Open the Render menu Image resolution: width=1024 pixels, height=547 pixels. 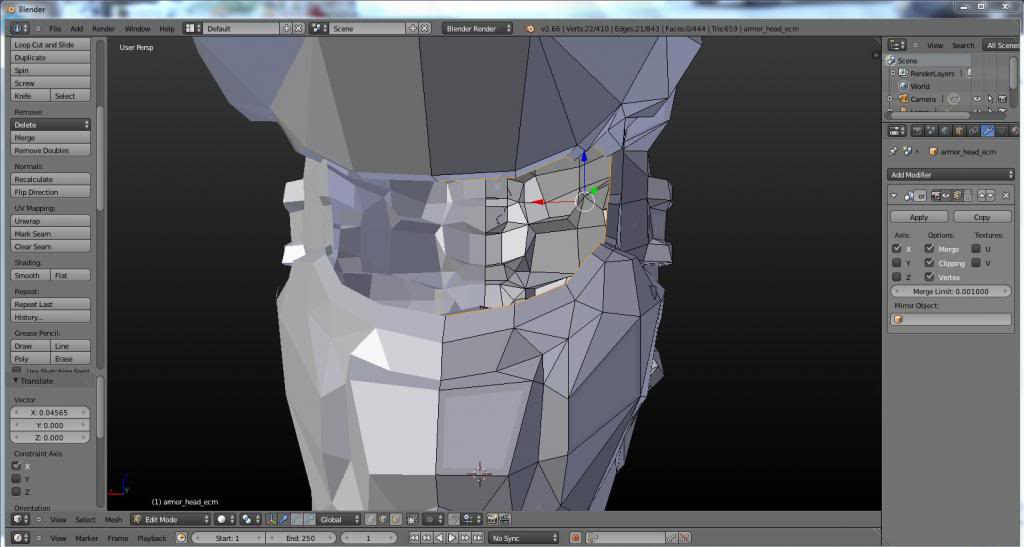click(103, 28)
